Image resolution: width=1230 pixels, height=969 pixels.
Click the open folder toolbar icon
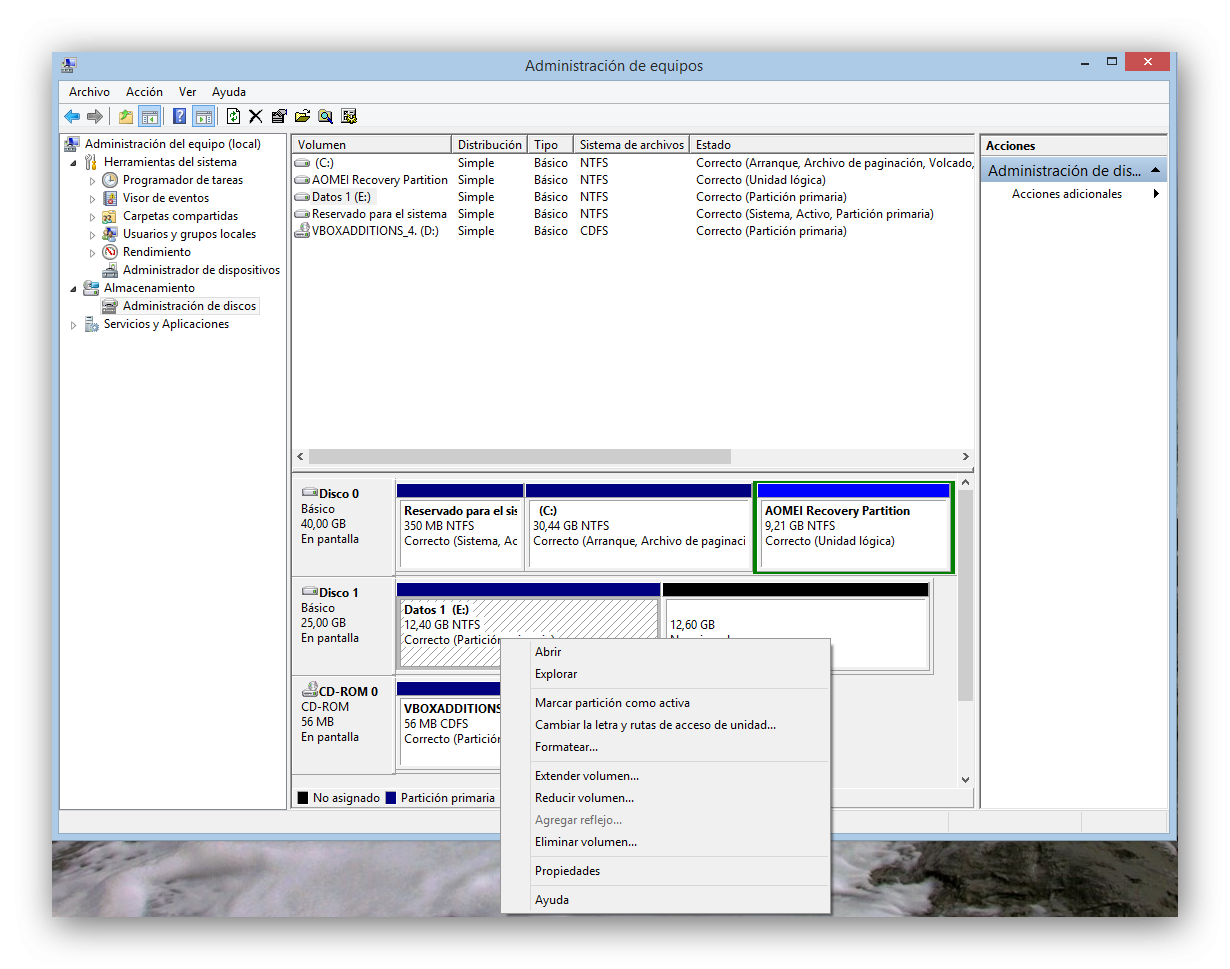coord(302,116)
